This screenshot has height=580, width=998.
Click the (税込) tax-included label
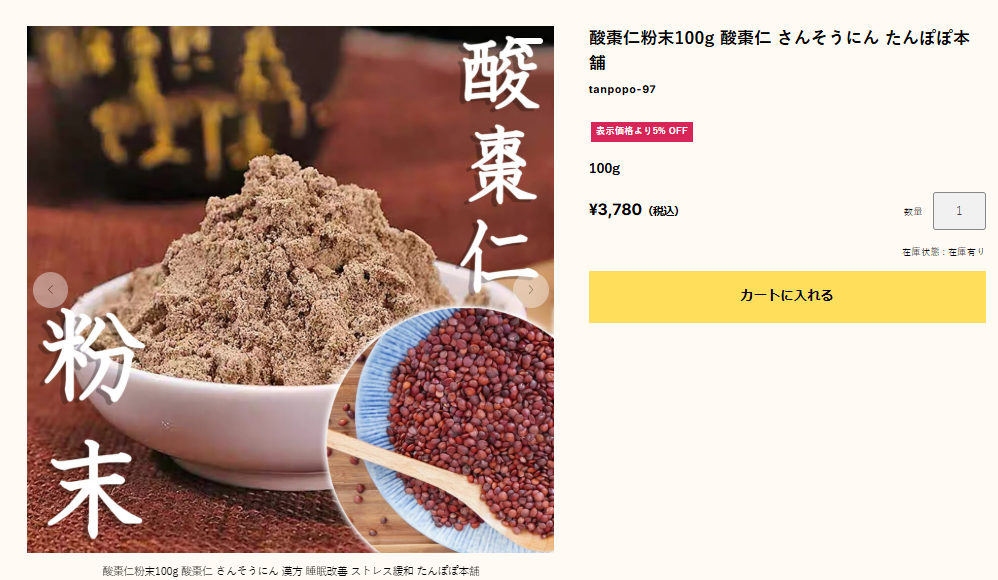(663, 211)
